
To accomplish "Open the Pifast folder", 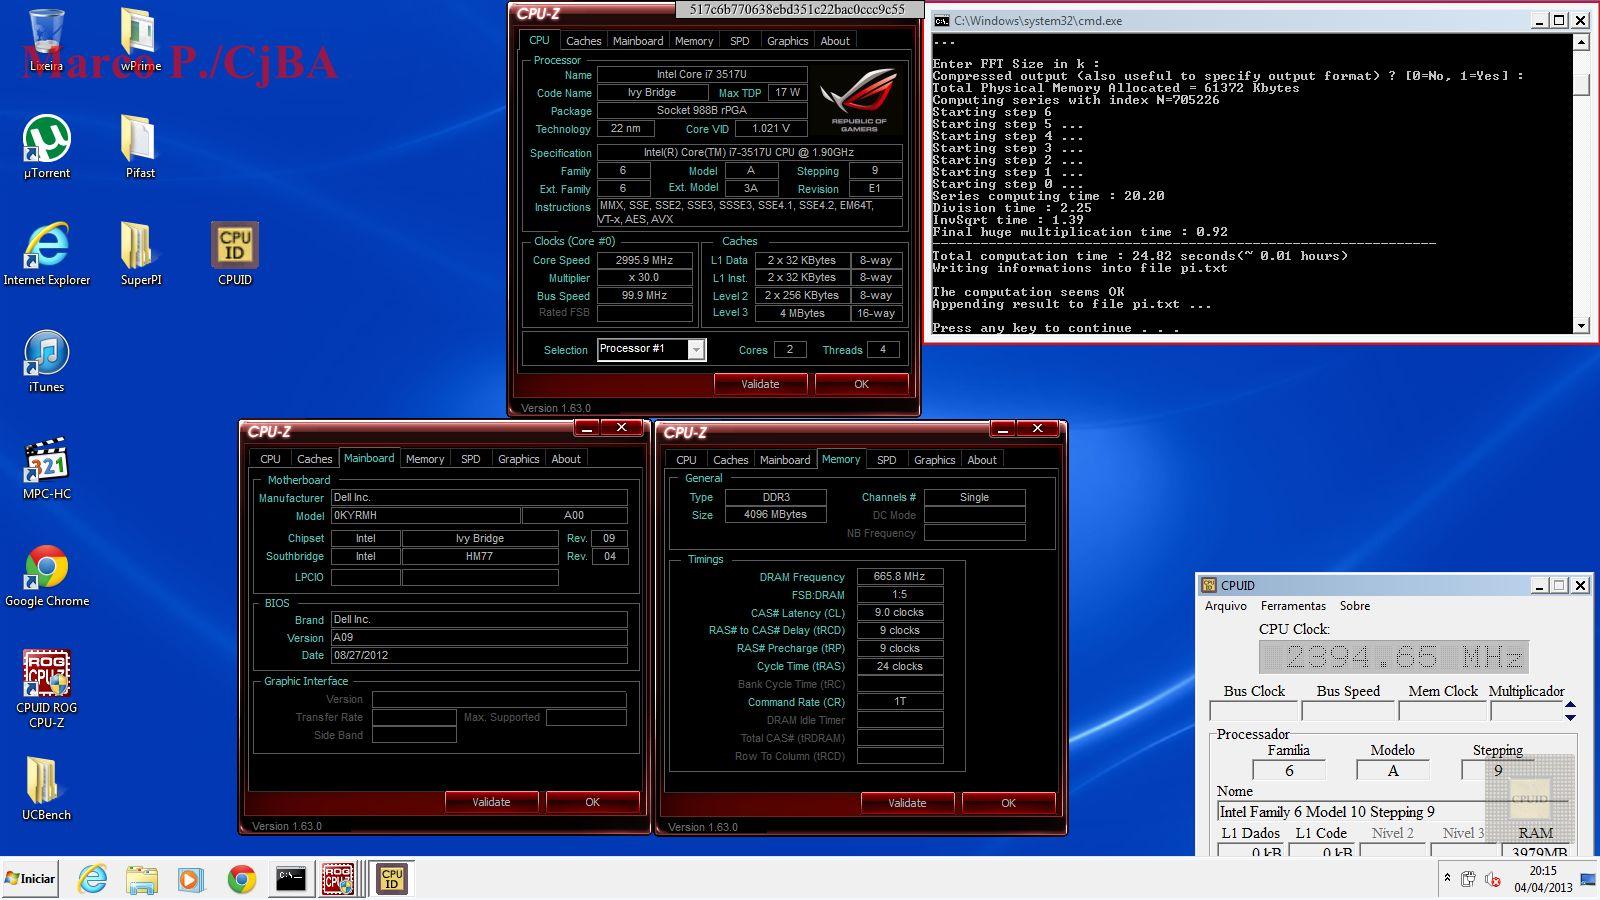I will click(140, 148).
